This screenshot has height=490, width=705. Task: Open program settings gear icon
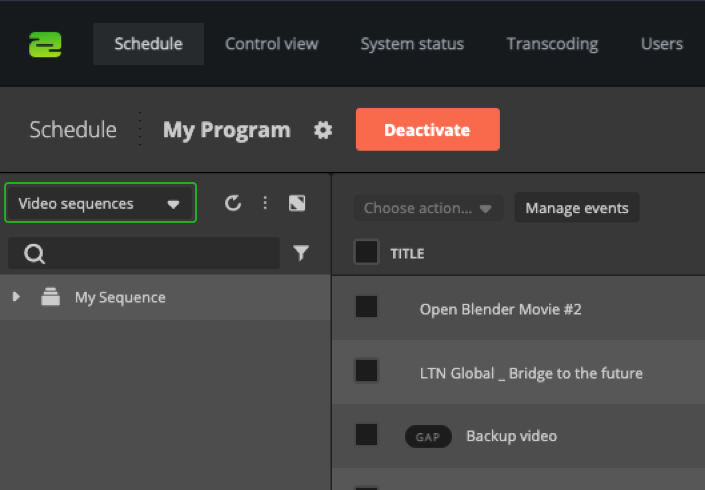323,130
